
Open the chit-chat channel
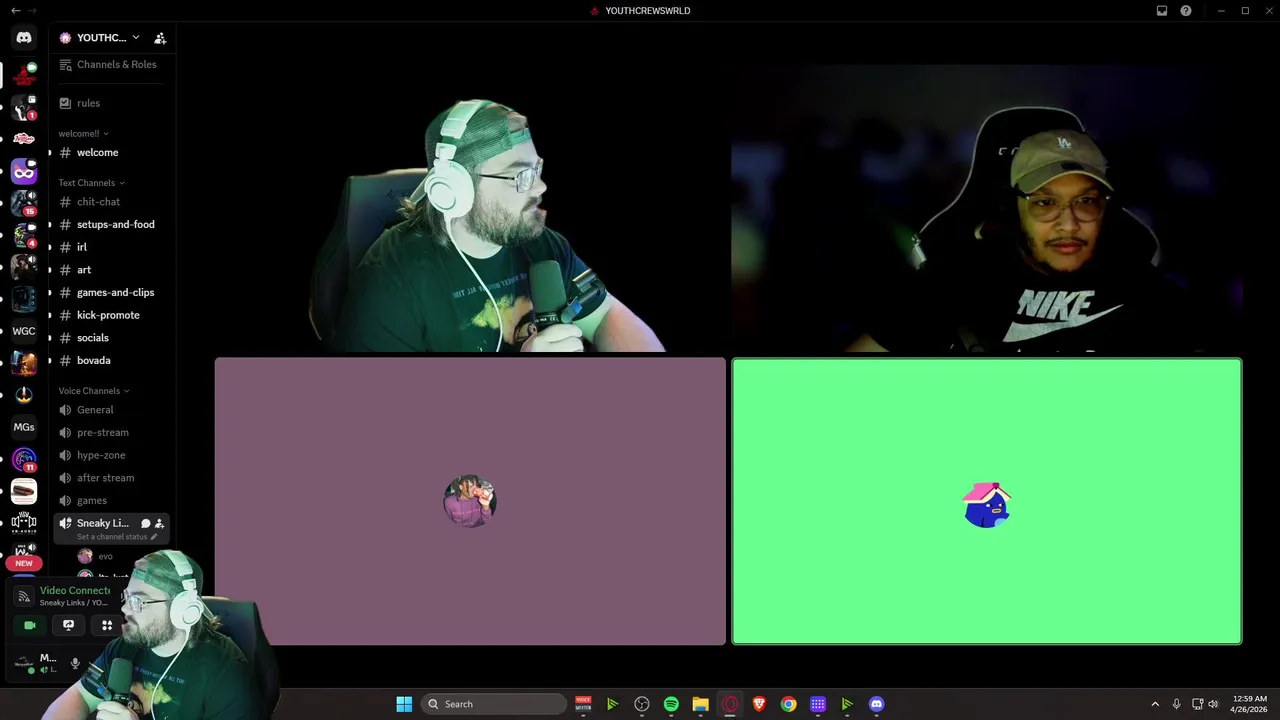(x=112, y=202)
